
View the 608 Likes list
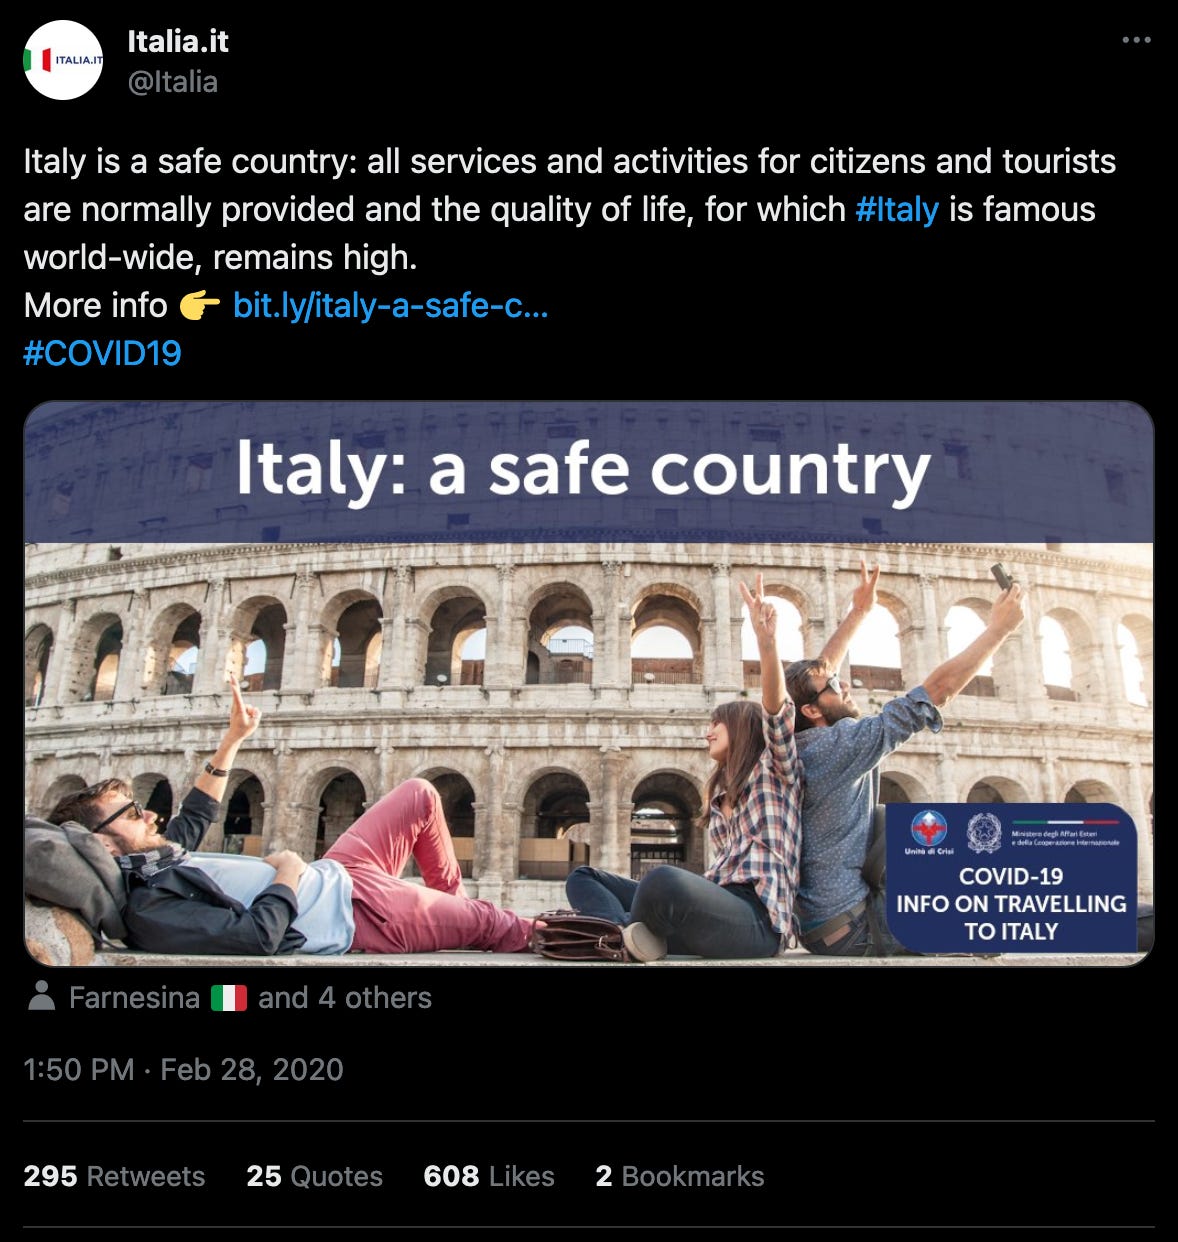pyautogui.click(x=489, y=1176)
